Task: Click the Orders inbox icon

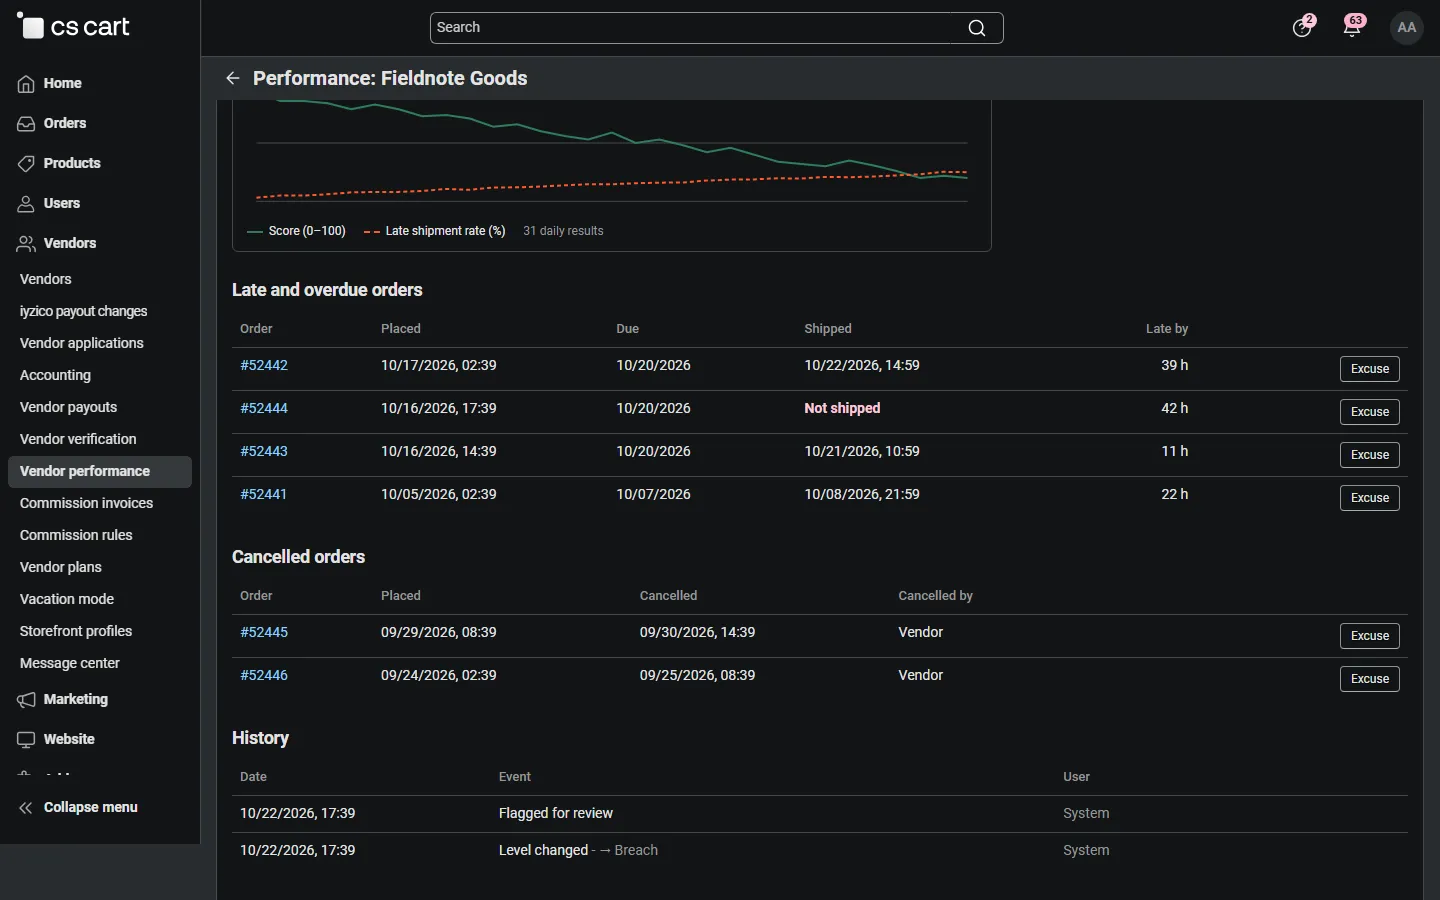Action: tap(26, 124)
